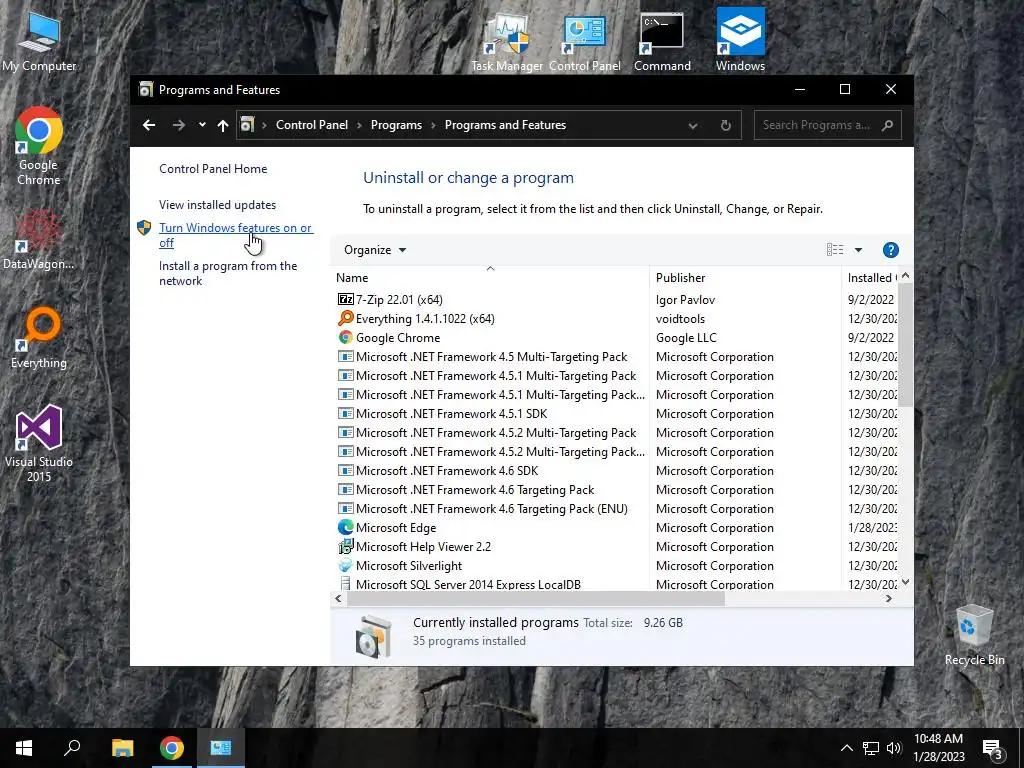Click the Programs breadcrumb

396,125
